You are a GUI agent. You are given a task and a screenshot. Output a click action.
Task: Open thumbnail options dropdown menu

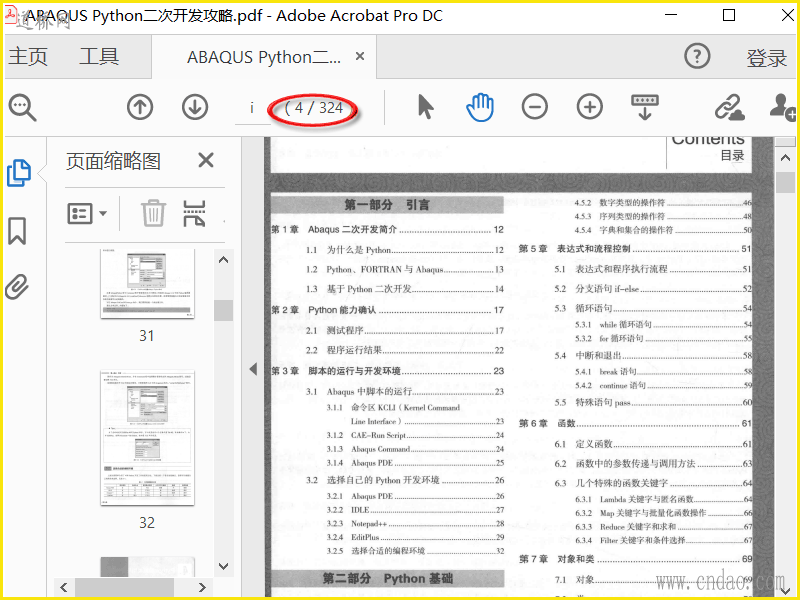pos(87,213)
